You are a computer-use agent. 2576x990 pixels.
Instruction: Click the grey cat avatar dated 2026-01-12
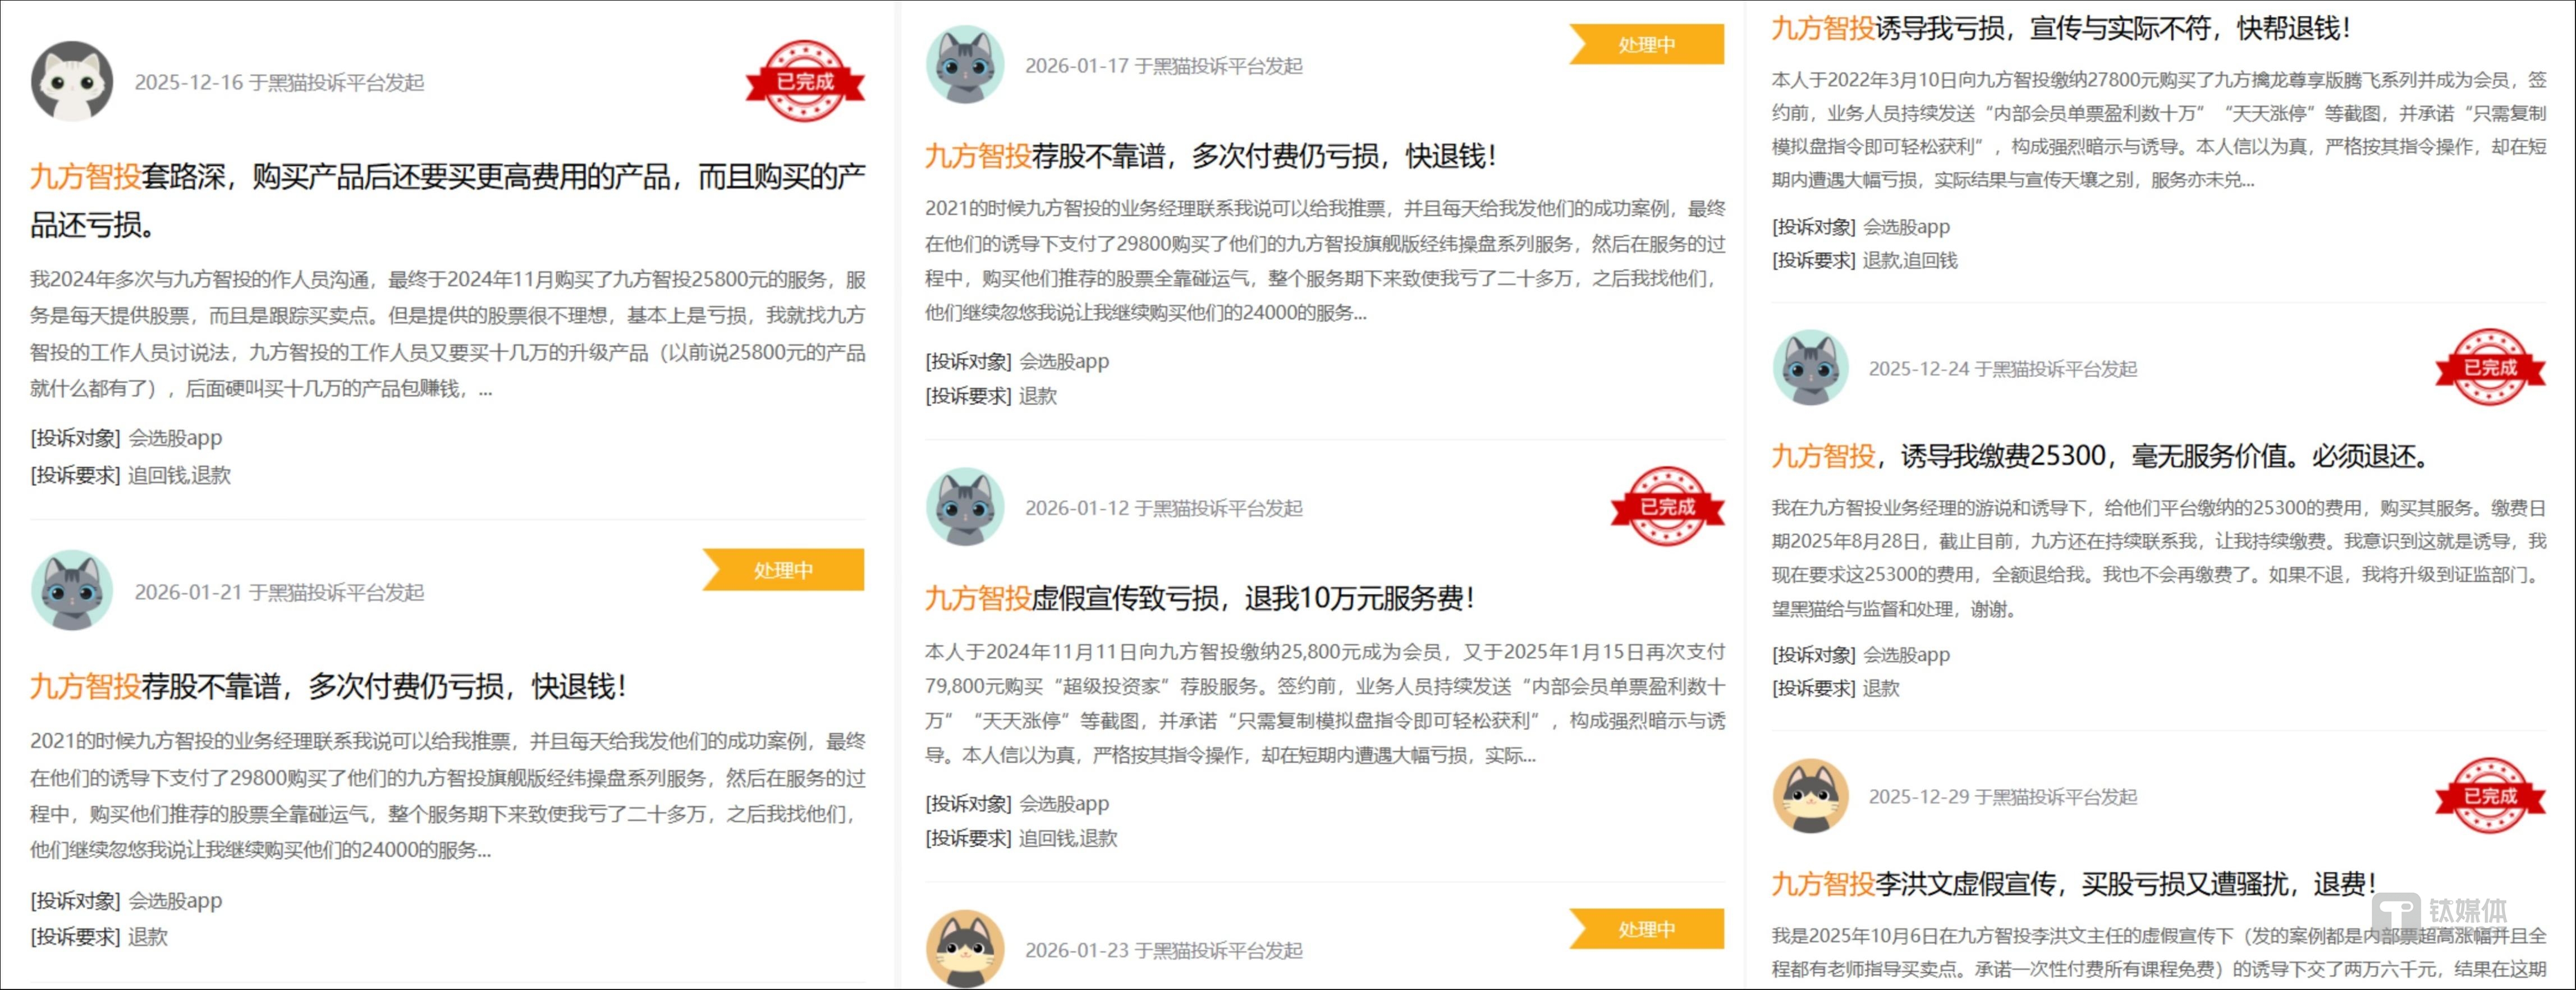(x=965, y=507)
